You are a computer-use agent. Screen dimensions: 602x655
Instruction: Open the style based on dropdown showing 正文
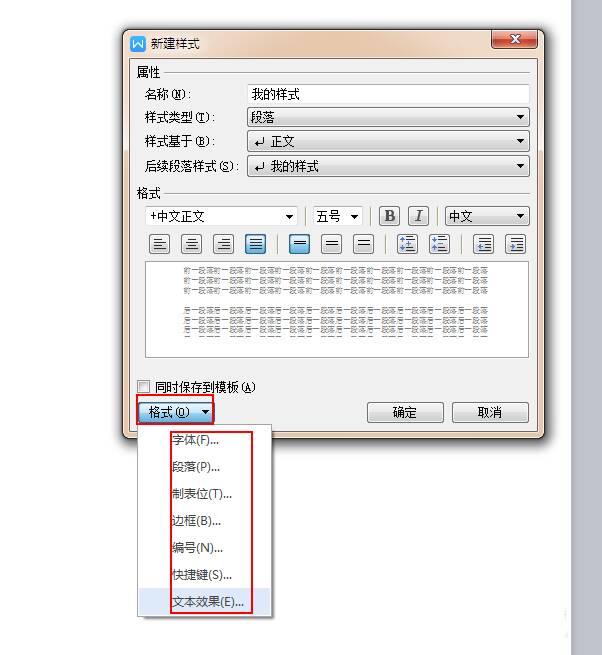388,142
